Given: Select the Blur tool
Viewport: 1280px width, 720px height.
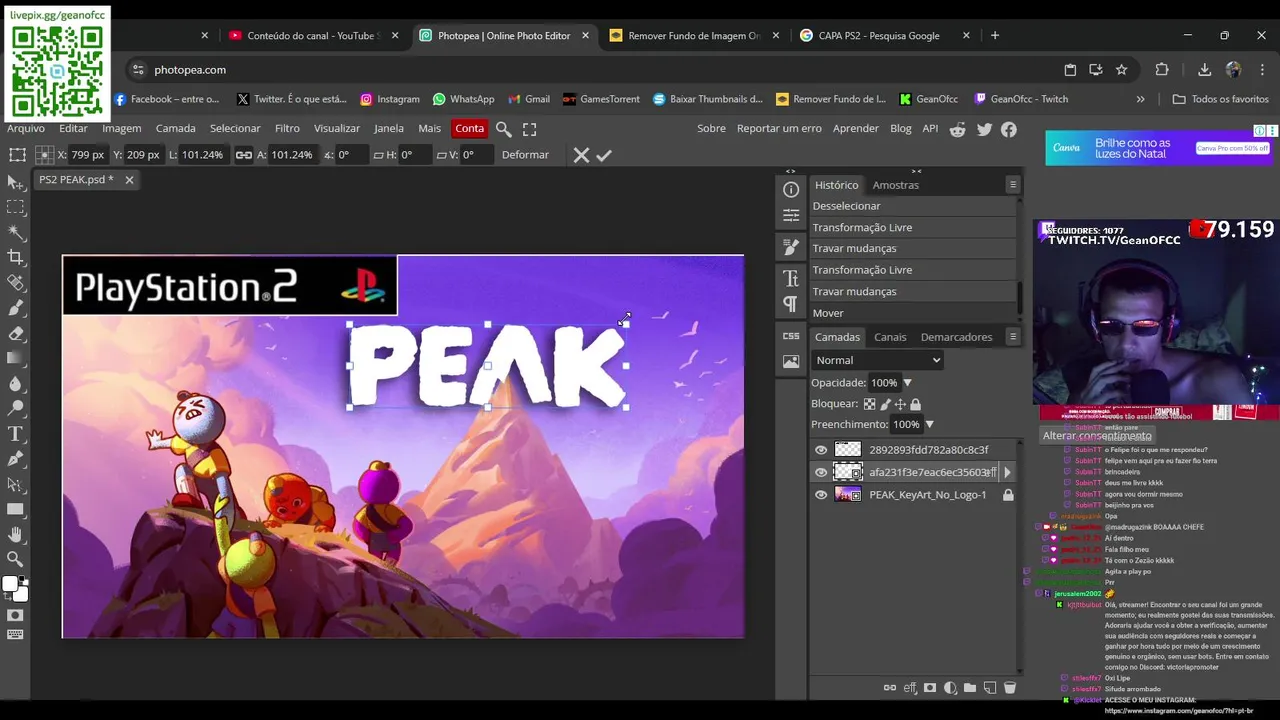Looking at the screenshot, I should (x=16, y=383).
